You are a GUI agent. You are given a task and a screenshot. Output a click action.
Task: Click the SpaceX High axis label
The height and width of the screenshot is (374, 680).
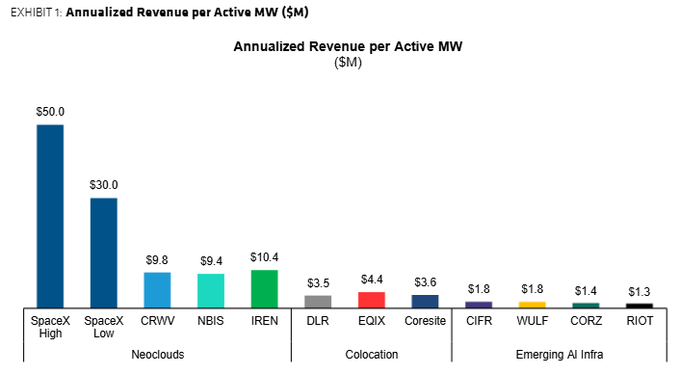[x=50, y=327]
